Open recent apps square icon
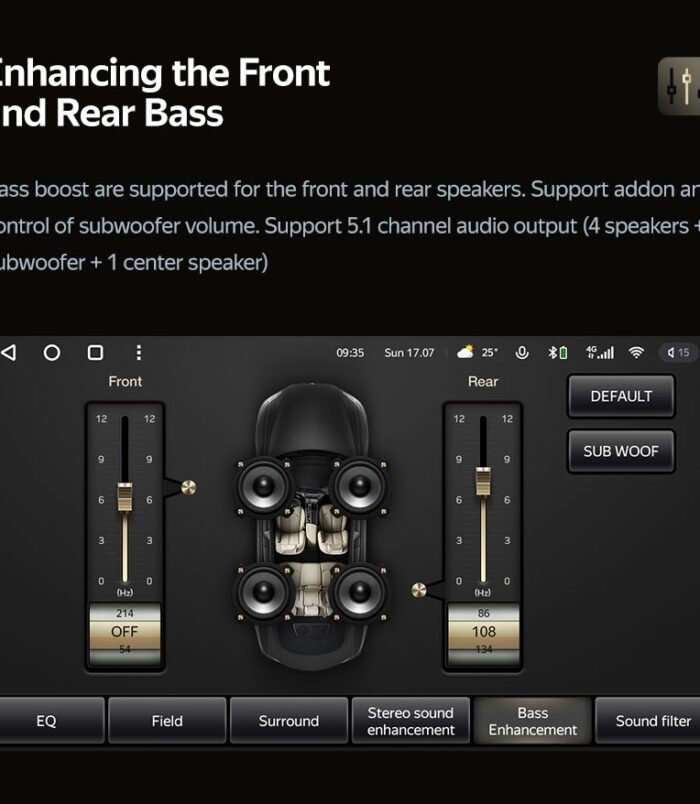Screen dimensions: 700x804 pyautogui.click(x=95, y=353)
